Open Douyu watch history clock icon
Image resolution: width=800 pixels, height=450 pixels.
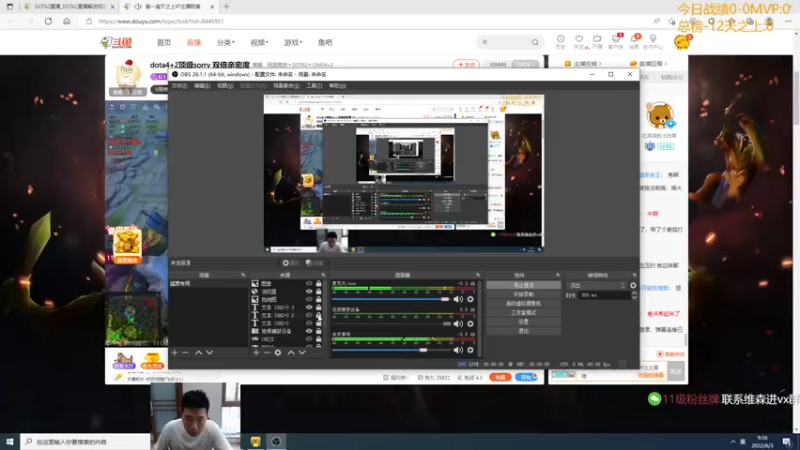tap(561, 39)
